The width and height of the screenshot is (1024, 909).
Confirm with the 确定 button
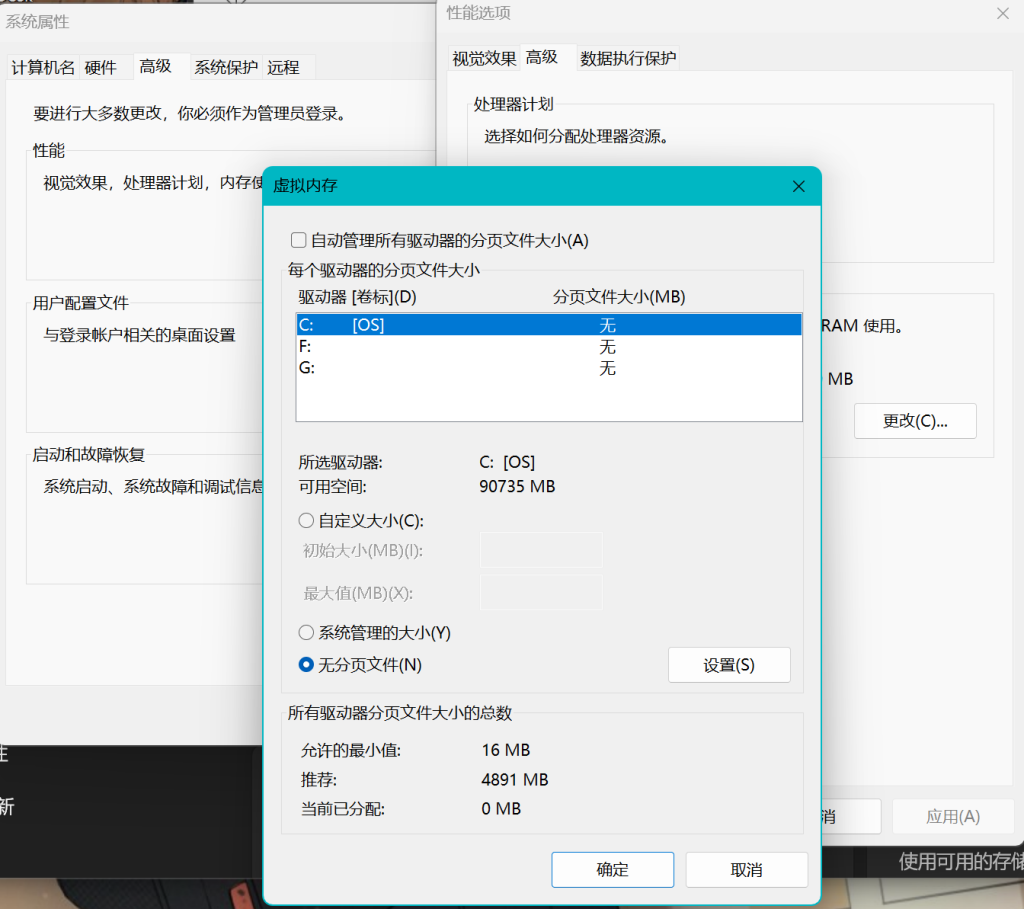pos(612,870)
